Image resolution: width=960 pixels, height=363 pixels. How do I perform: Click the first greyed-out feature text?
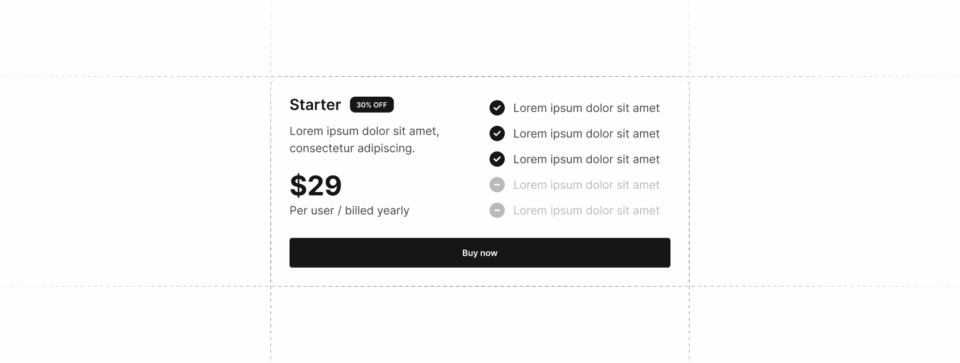(x=586, y=185)
